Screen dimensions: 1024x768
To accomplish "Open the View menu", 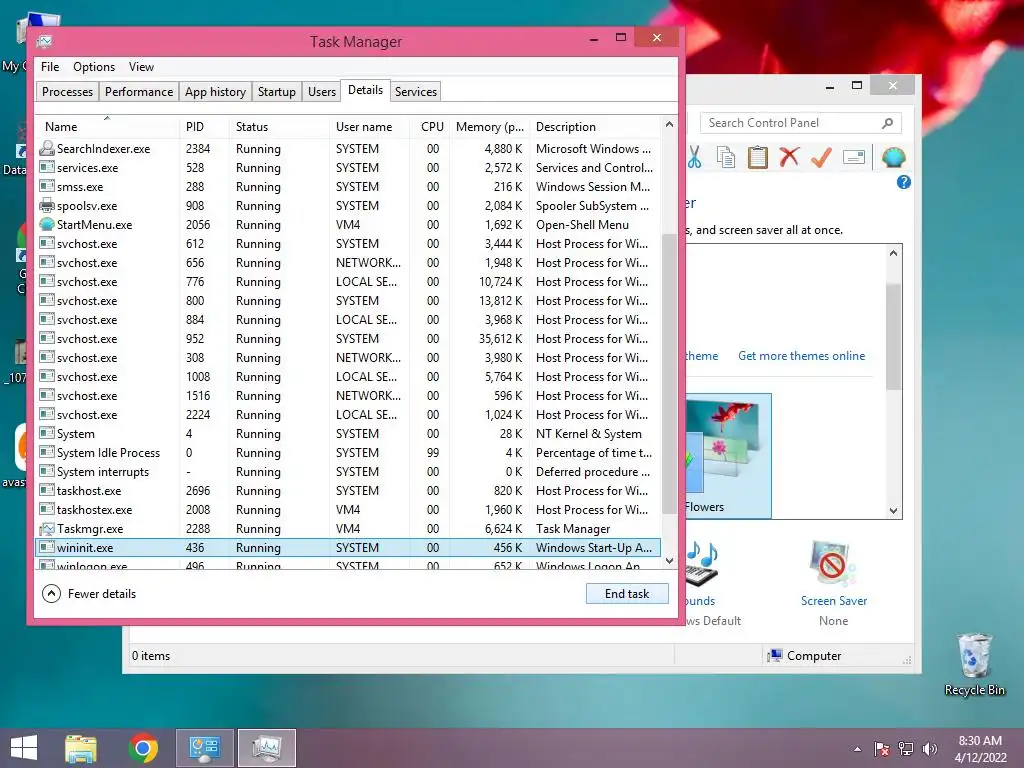I will pyautogui.click(x=141, y=67).
